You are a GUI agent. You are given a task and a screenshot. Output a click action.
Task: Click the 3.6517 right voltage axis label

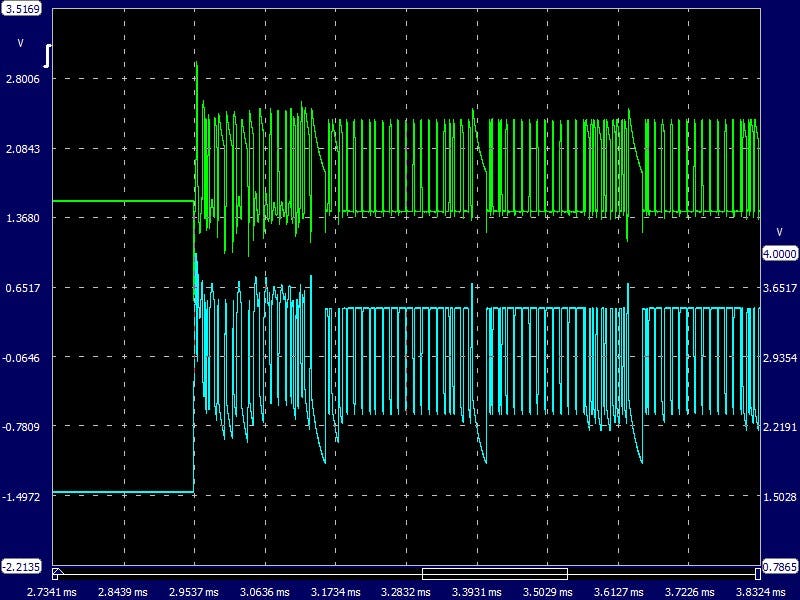779,288
